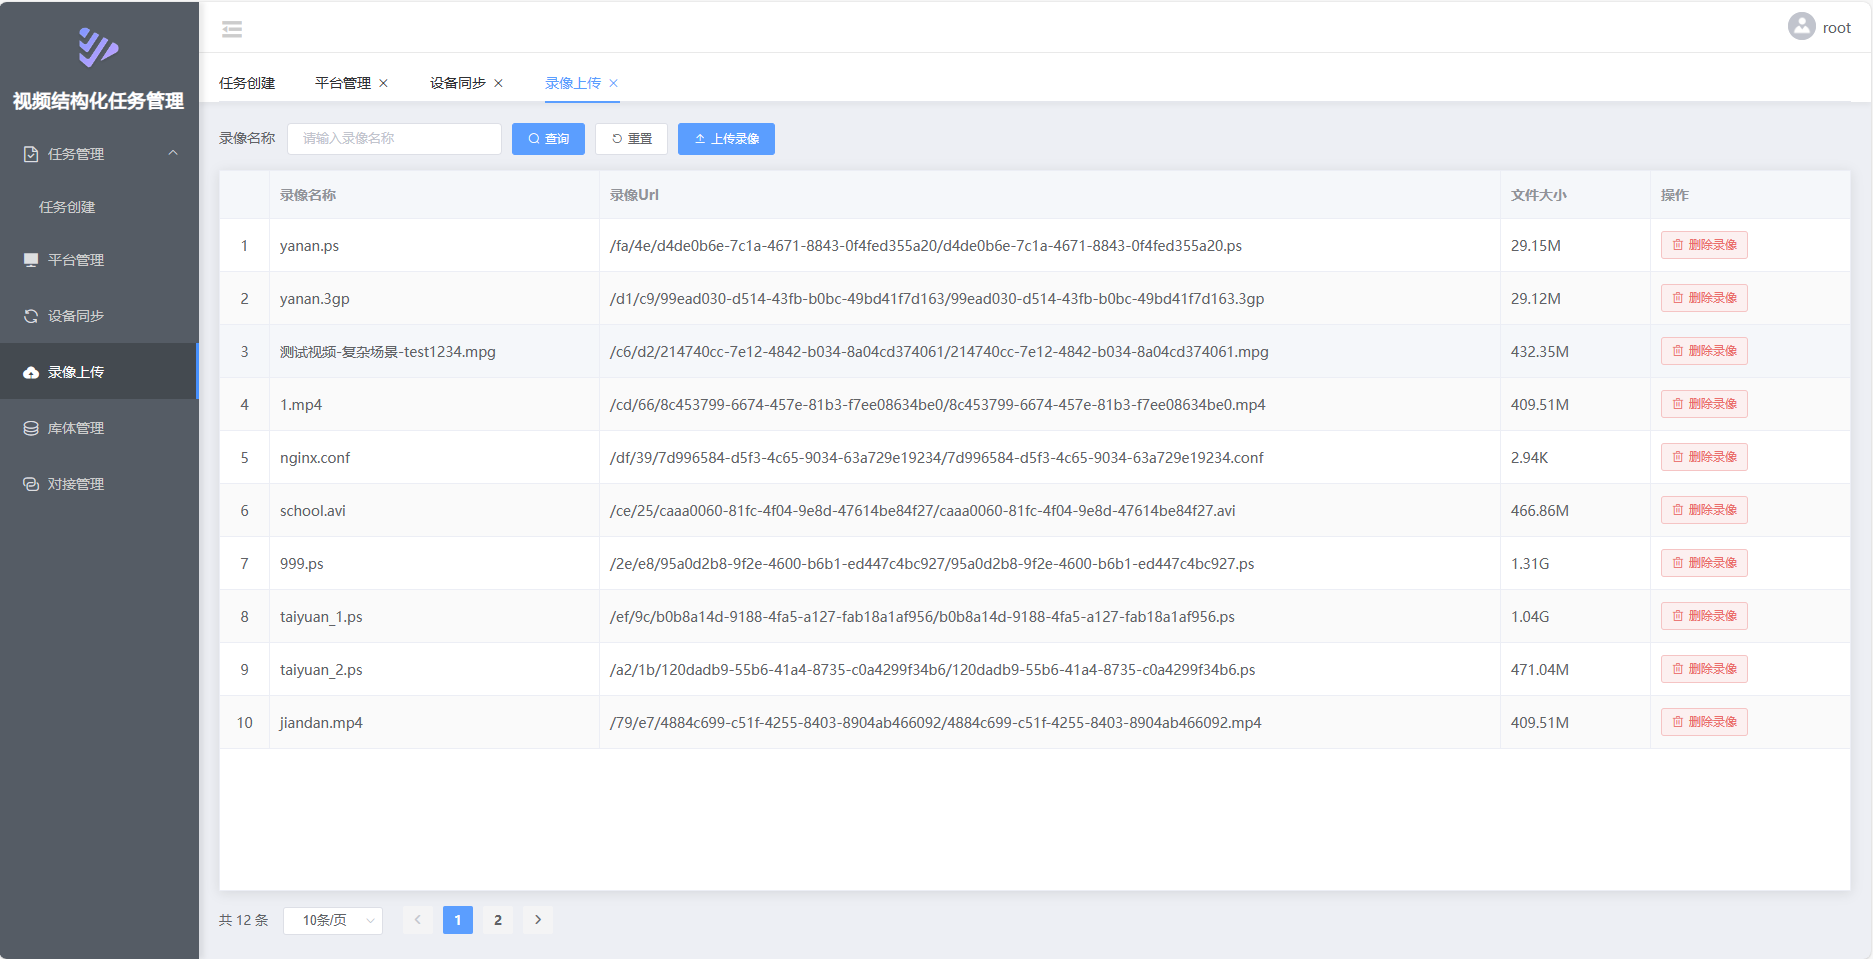The image size is (1873, 959).
Task: Focus the 录像名称 search input field
Action: [x=394, y=139]
